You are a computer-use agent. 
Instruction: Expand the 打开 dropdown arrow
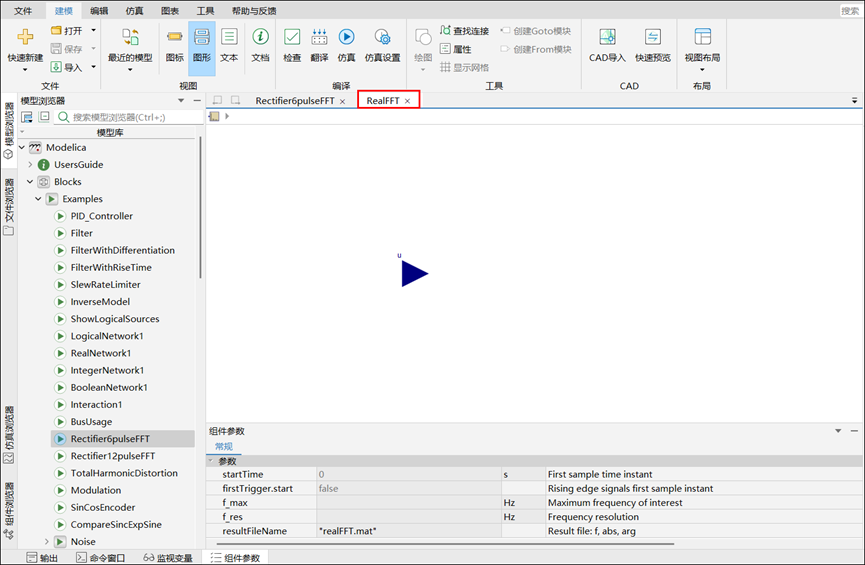[x=93, y=30]
